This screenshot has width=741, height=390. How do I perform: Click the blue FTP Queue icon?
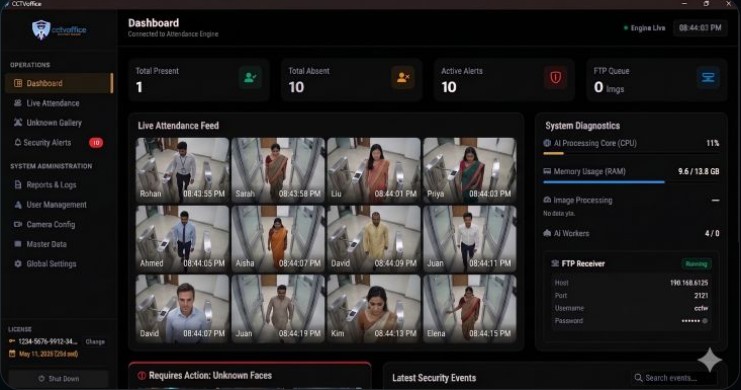708,78
